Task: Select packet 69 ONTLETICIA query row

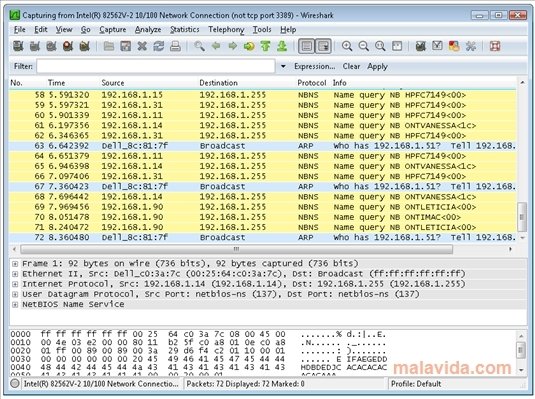Action: point(263,207)
